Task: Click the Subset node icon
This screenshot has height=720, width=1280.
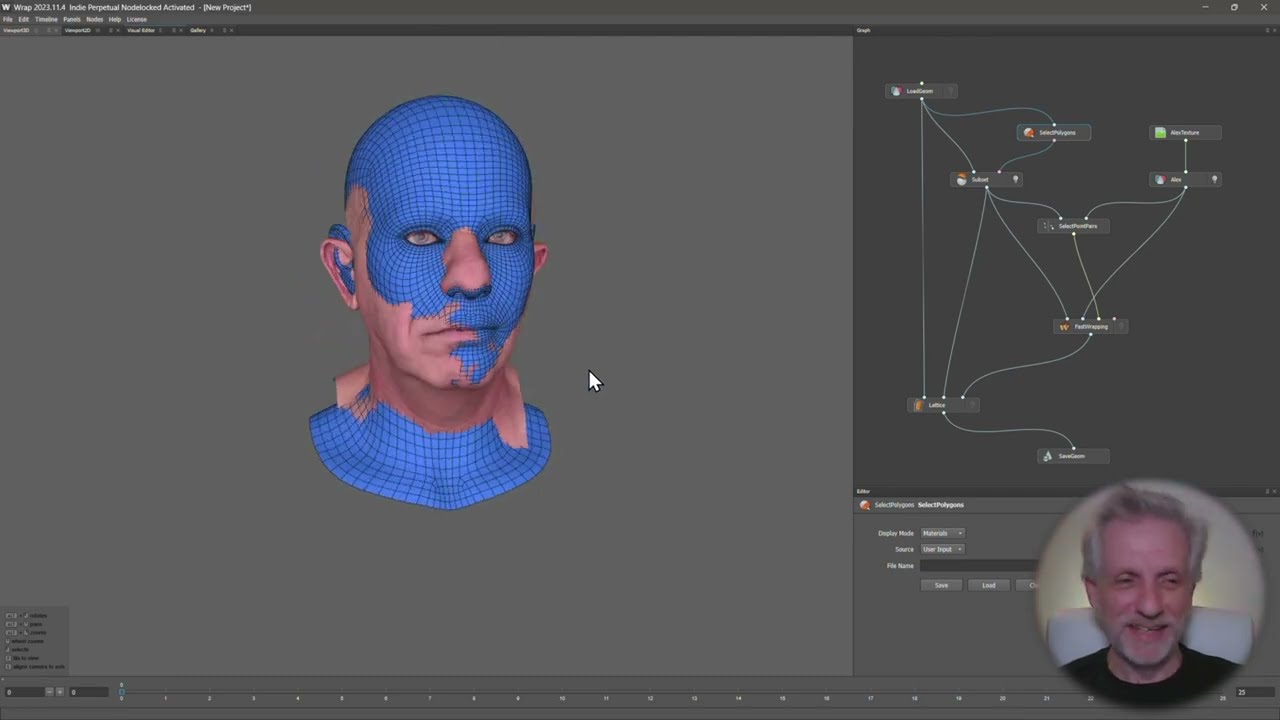Action: 962,179
